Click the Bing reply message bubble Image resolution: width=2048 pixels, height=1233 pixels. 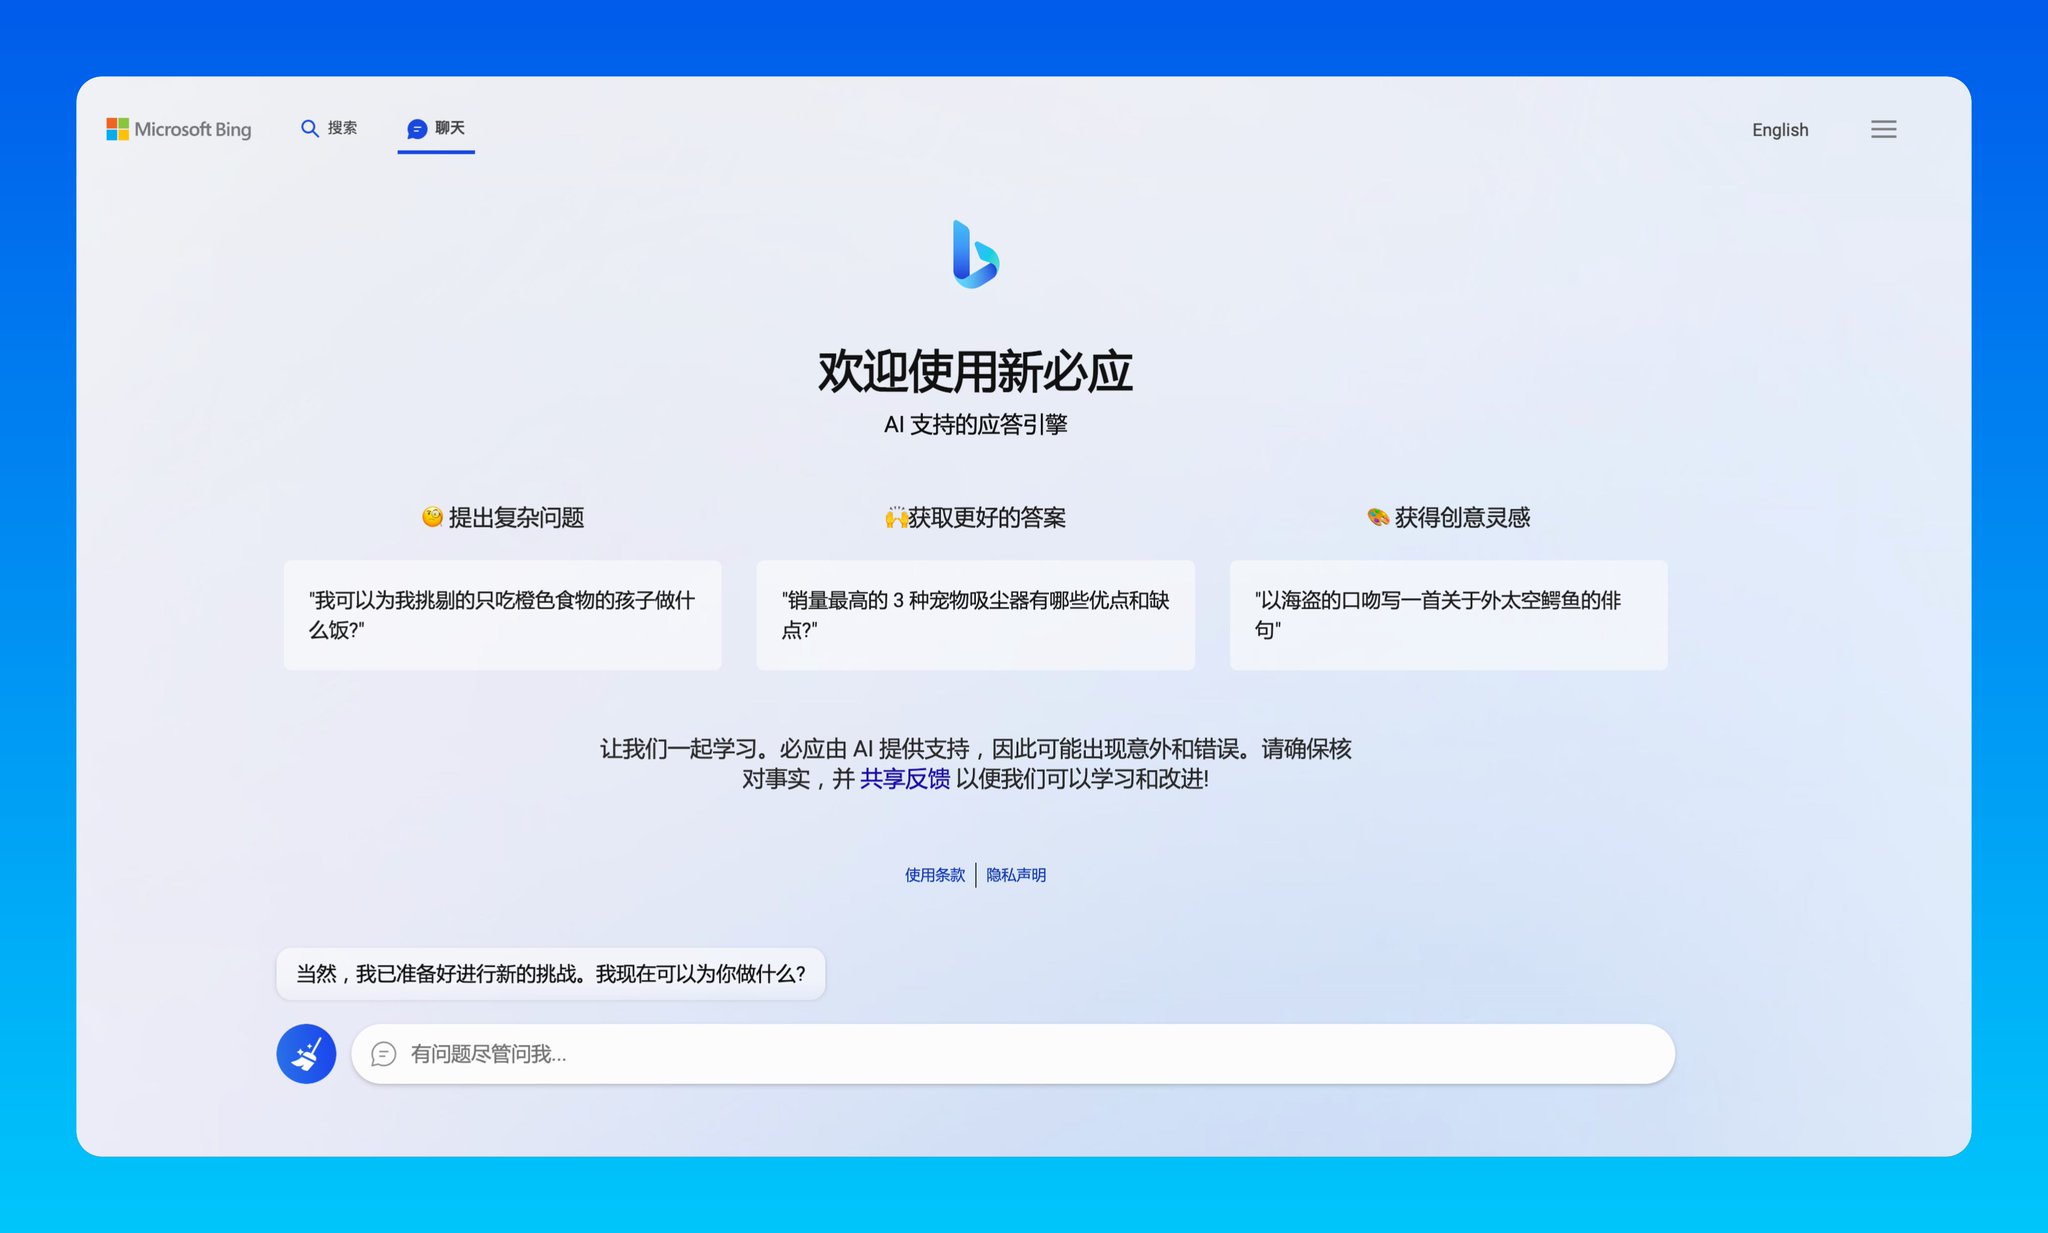[551, 972]
